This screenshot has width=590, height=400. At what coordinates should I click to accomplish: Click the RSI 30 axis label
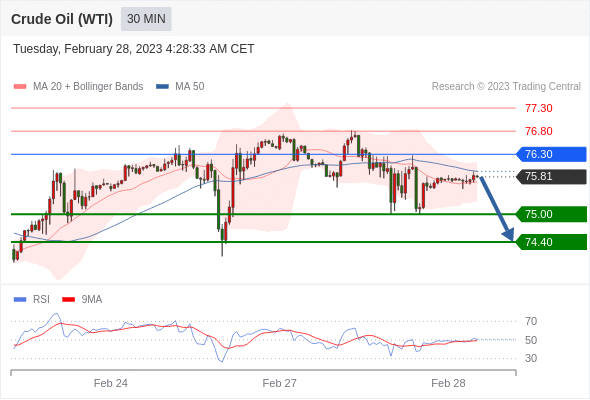click(531, 358)
